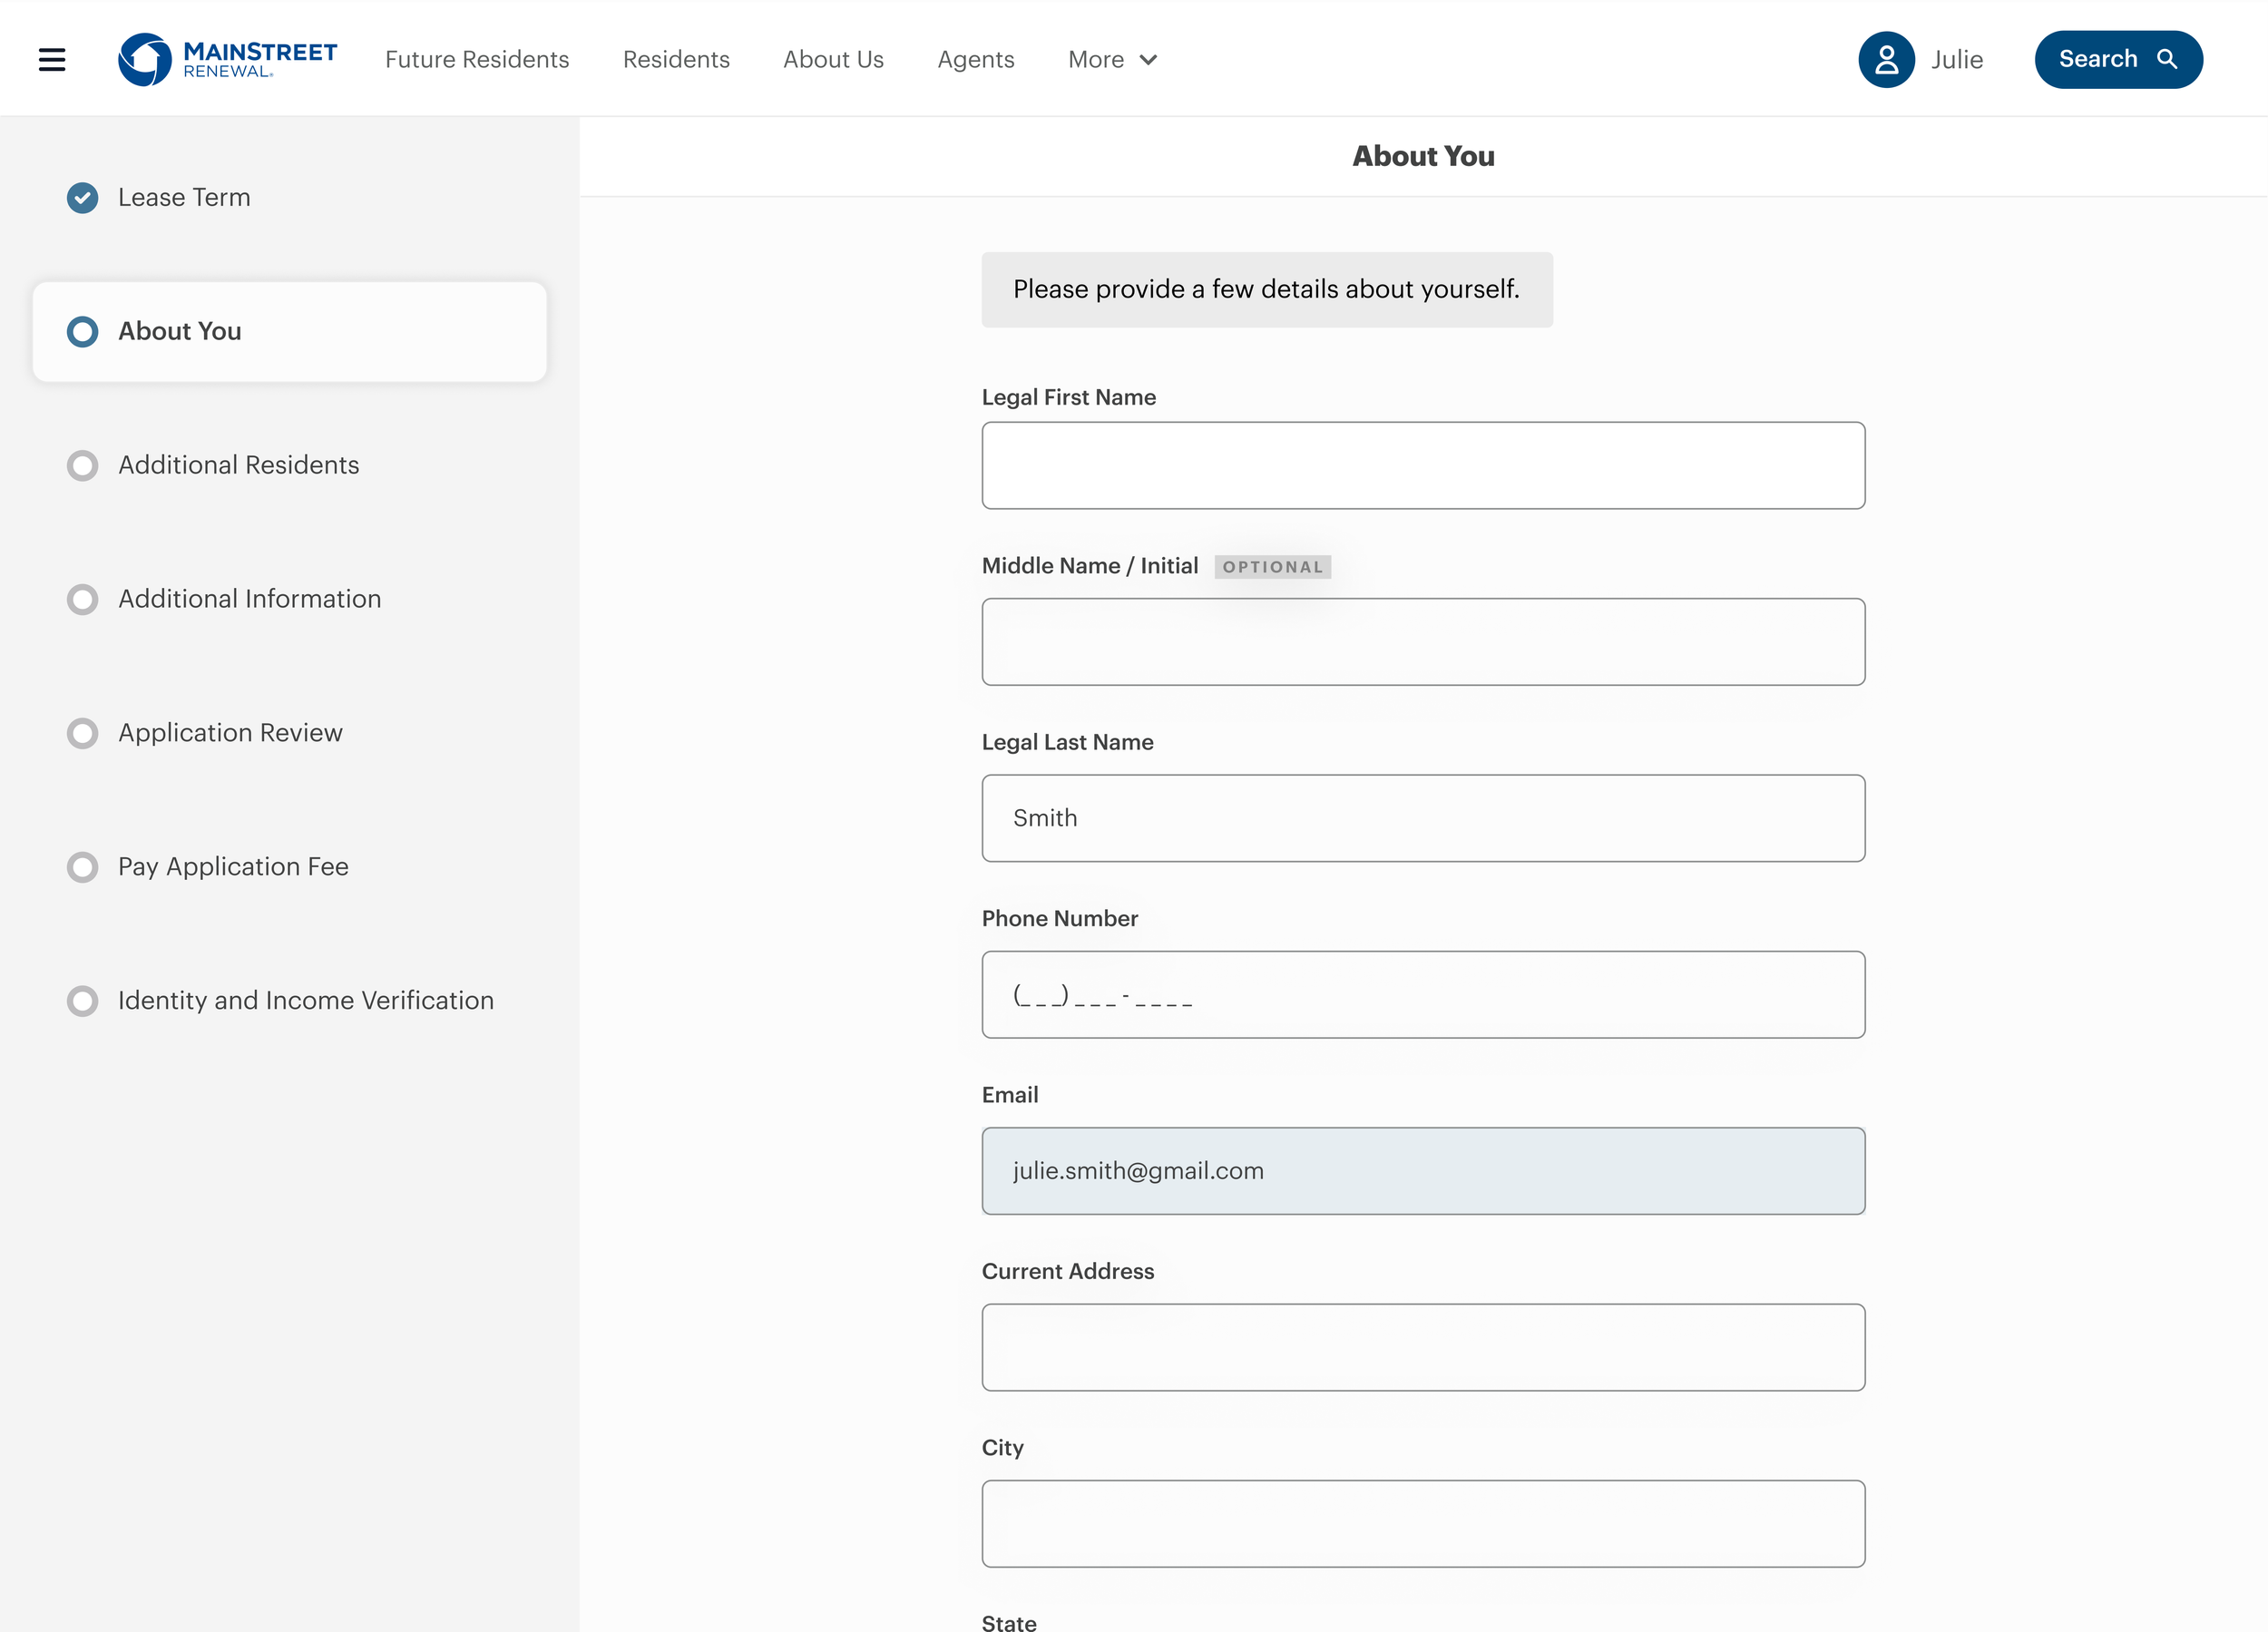Viewport: 2268px width, 1632px height.
Task: Expand the More dropdown in navigation
Action: (1112, 60)
